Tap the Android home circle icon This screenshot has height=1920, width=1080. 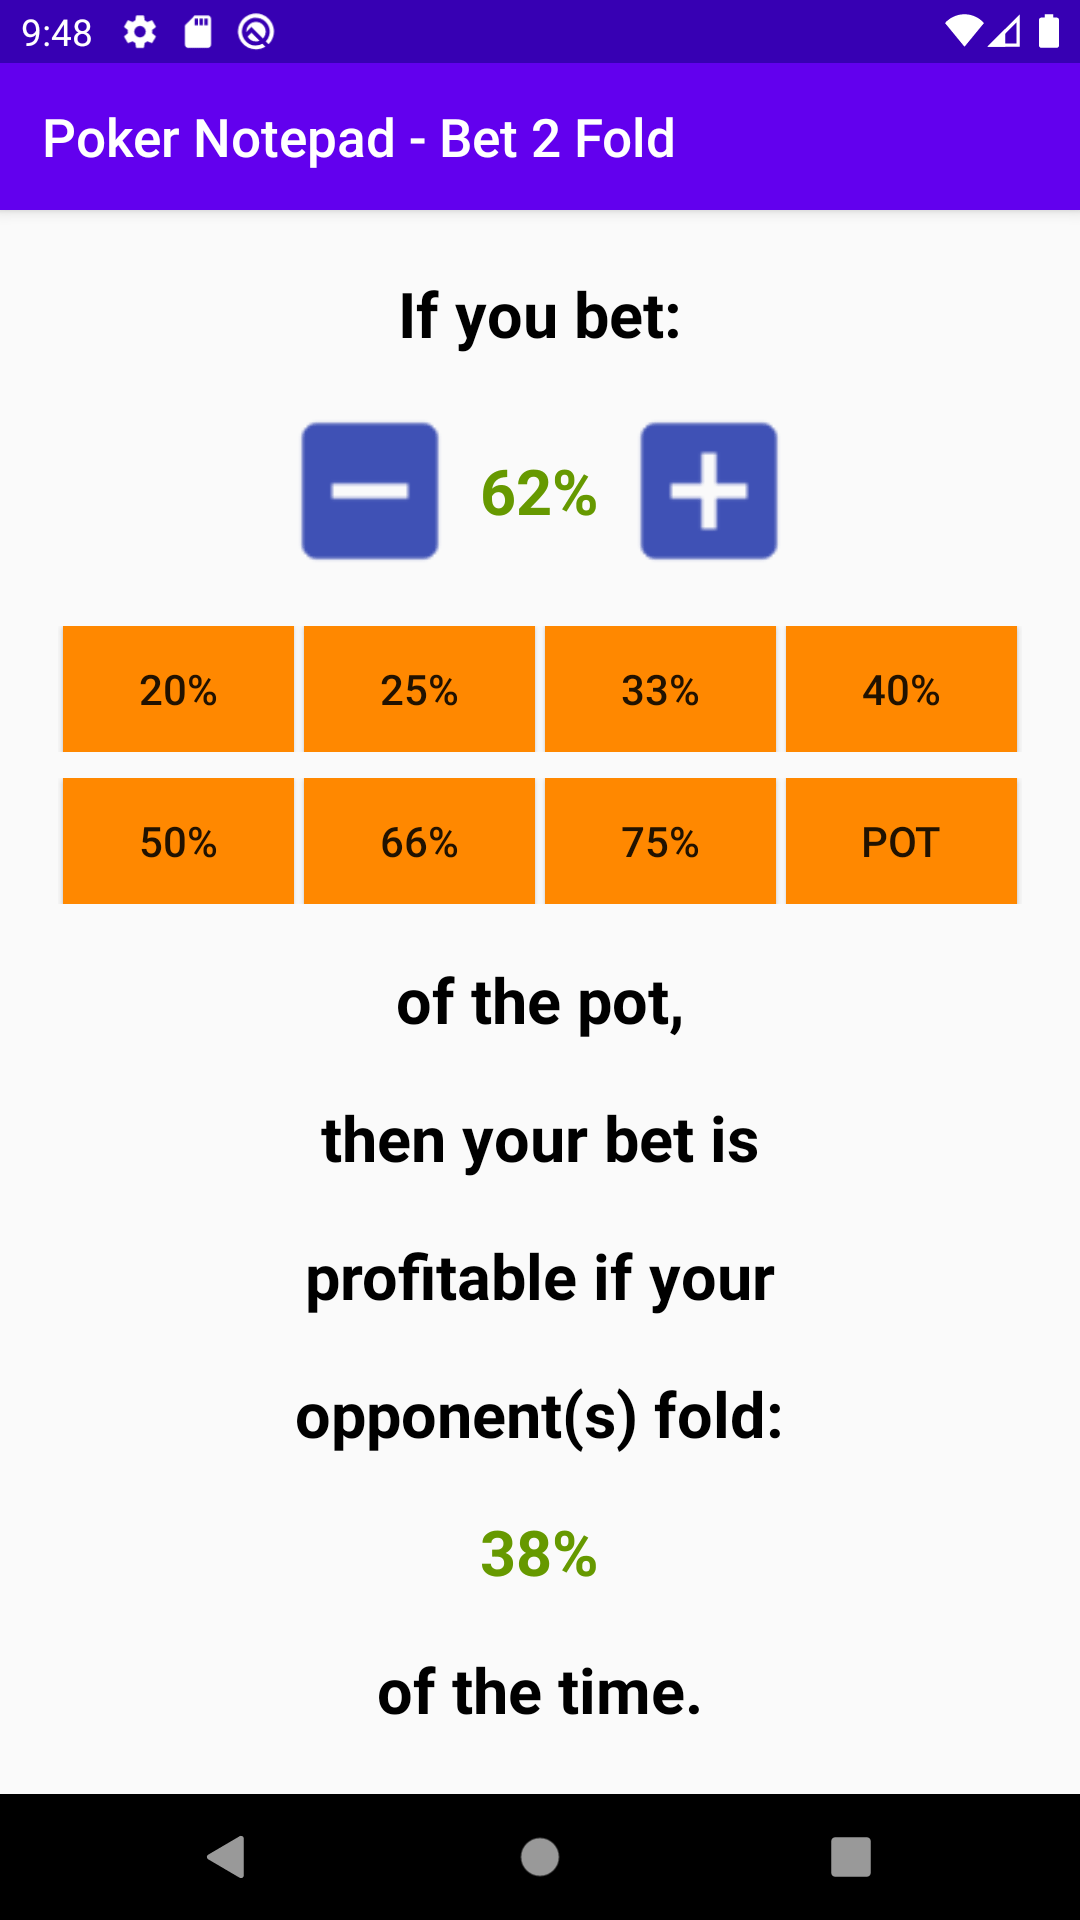(540, 1857)
